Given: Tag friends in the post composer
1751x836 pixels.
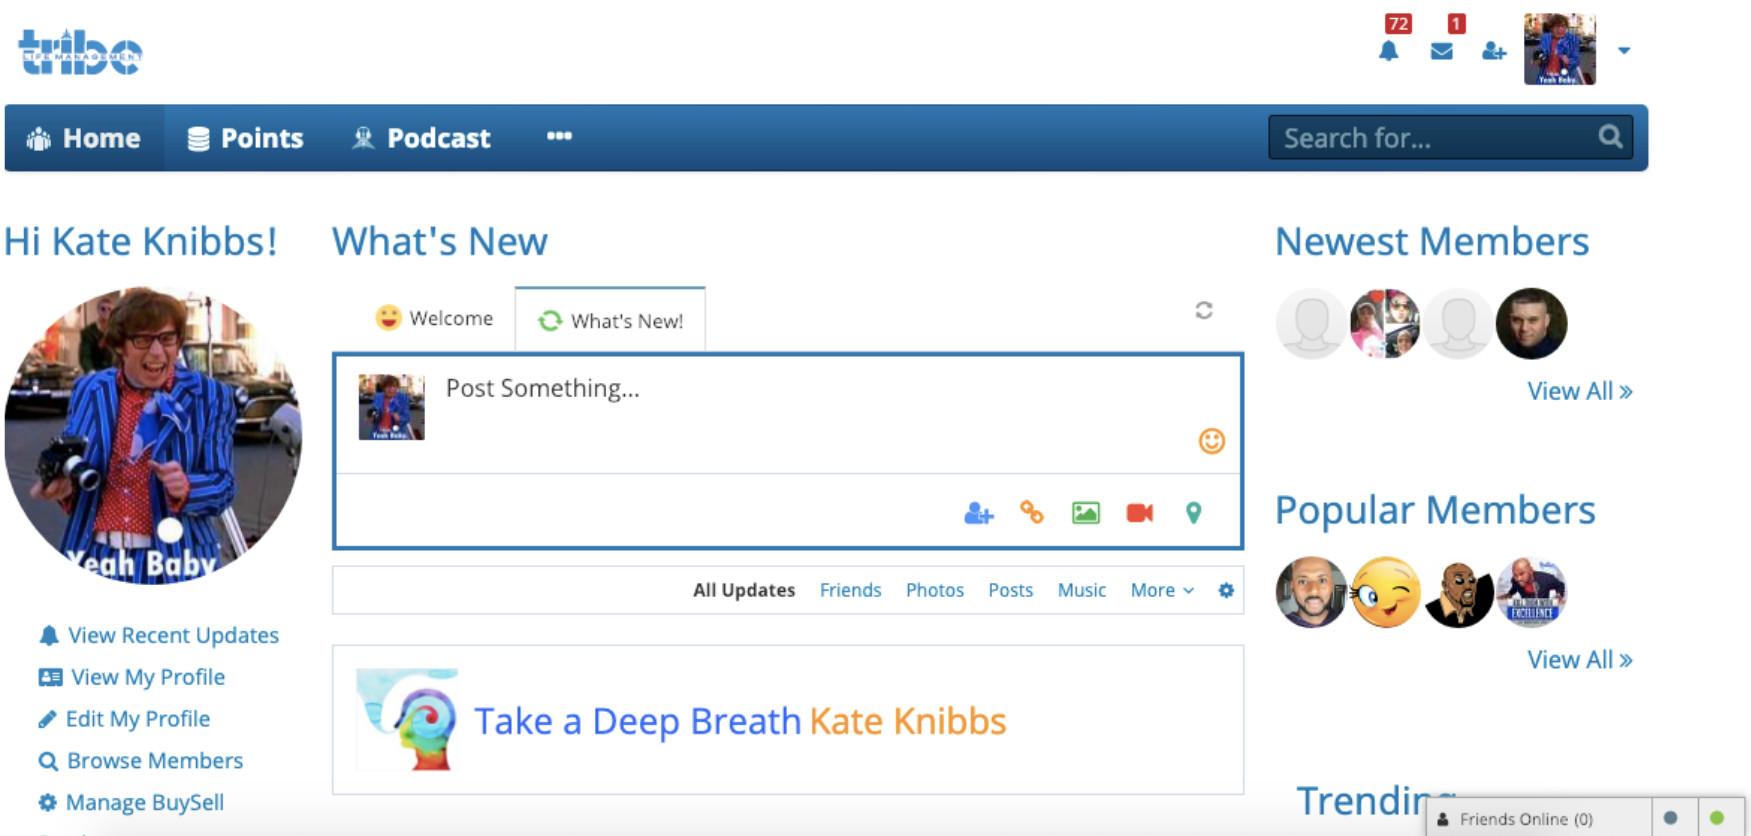Looking at the screenshot, I should point(978,514).
